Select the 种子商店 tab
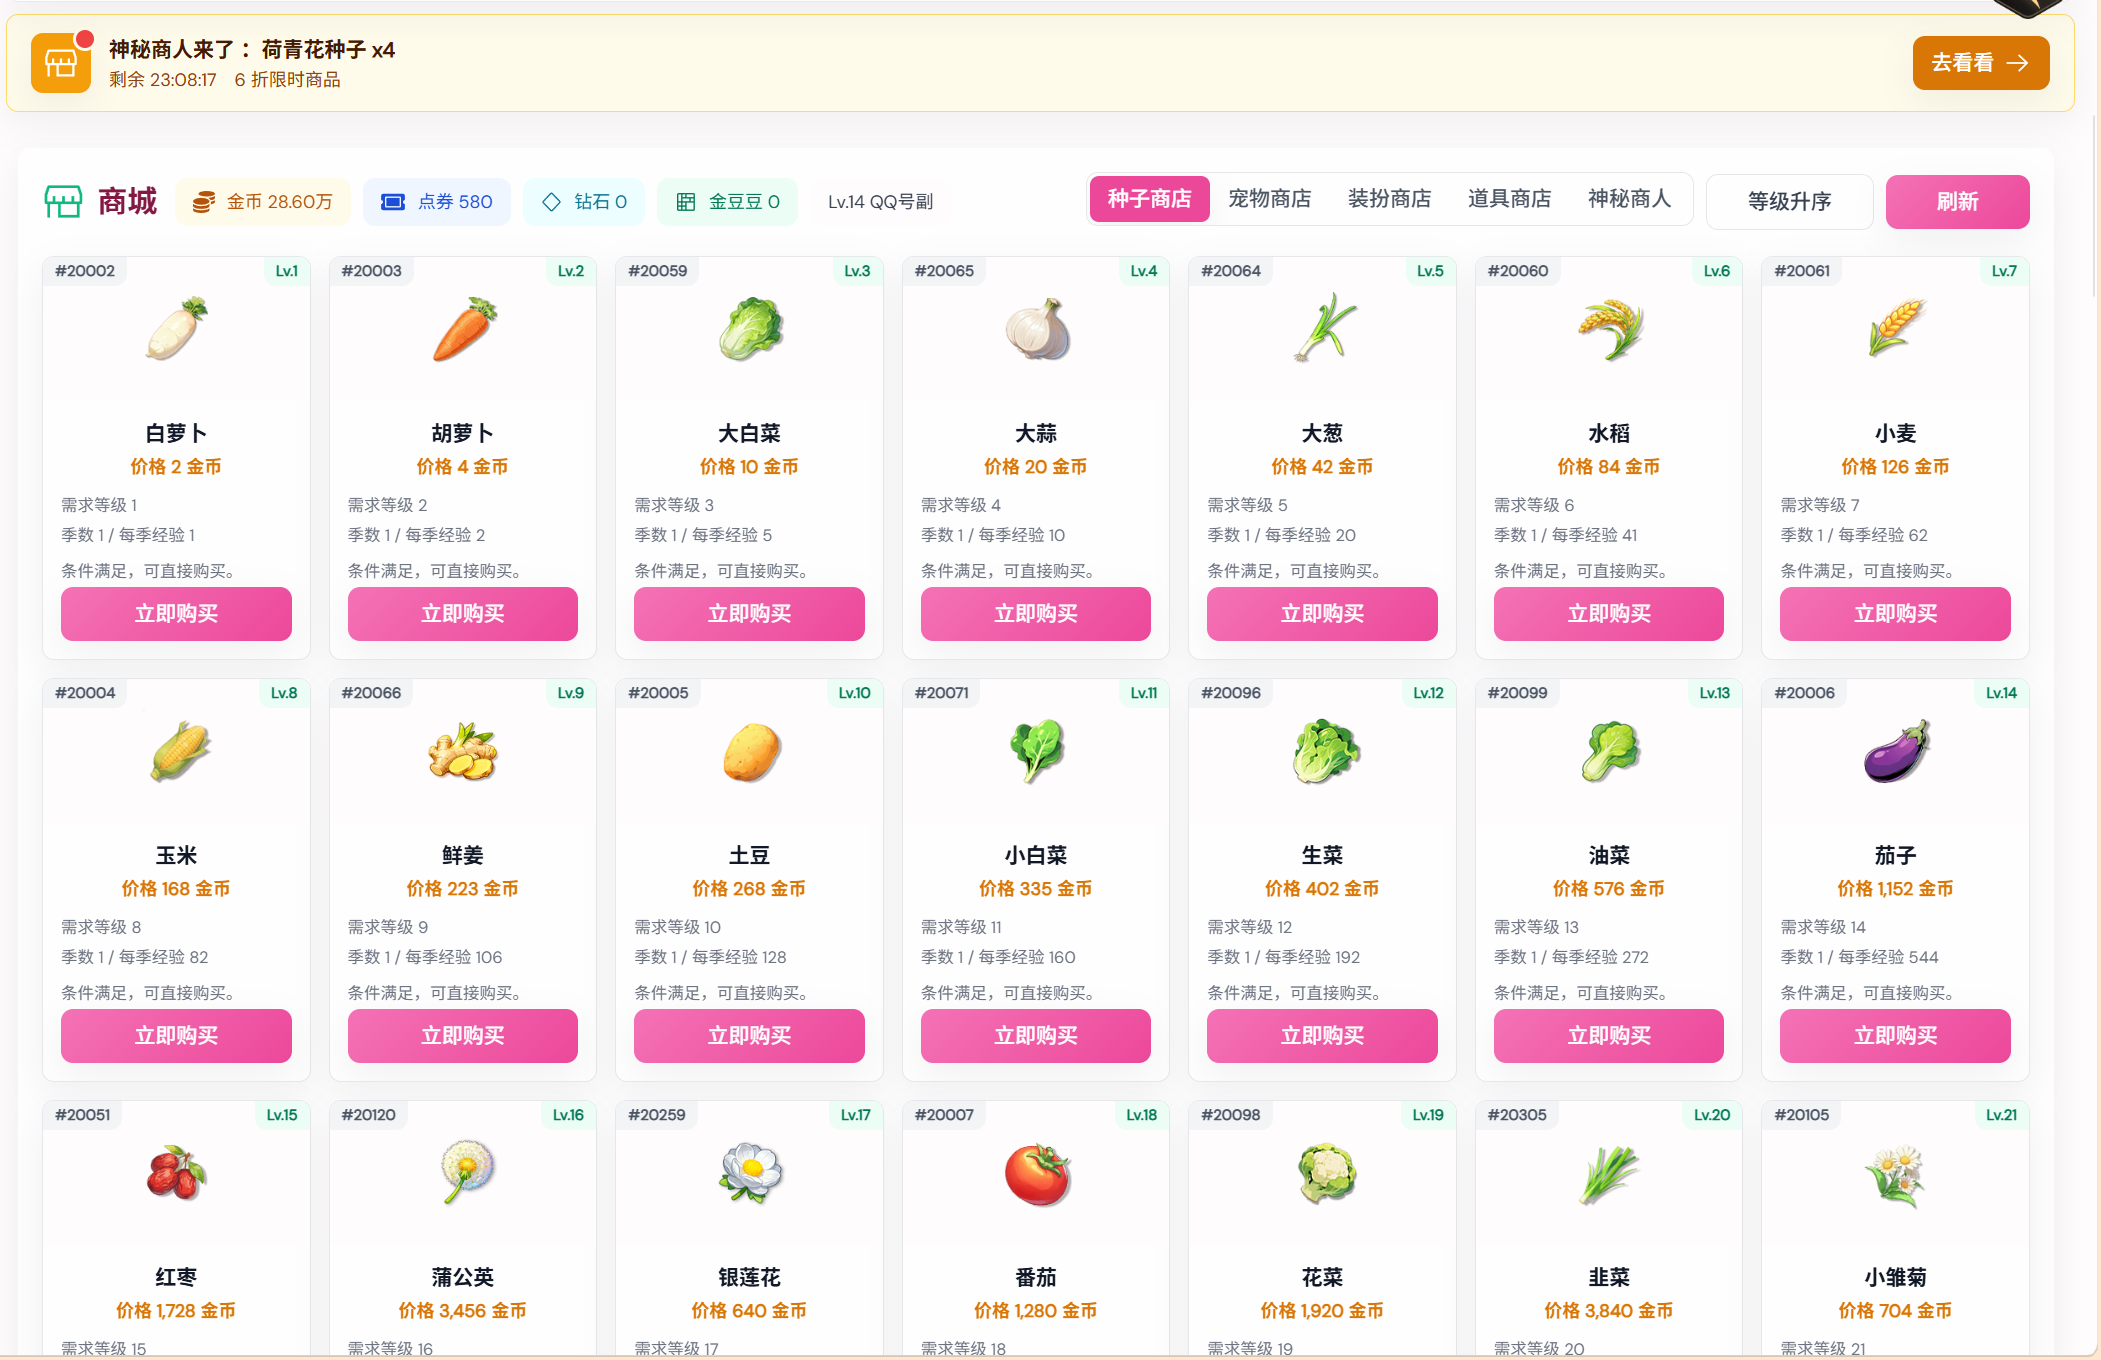 1149,199
